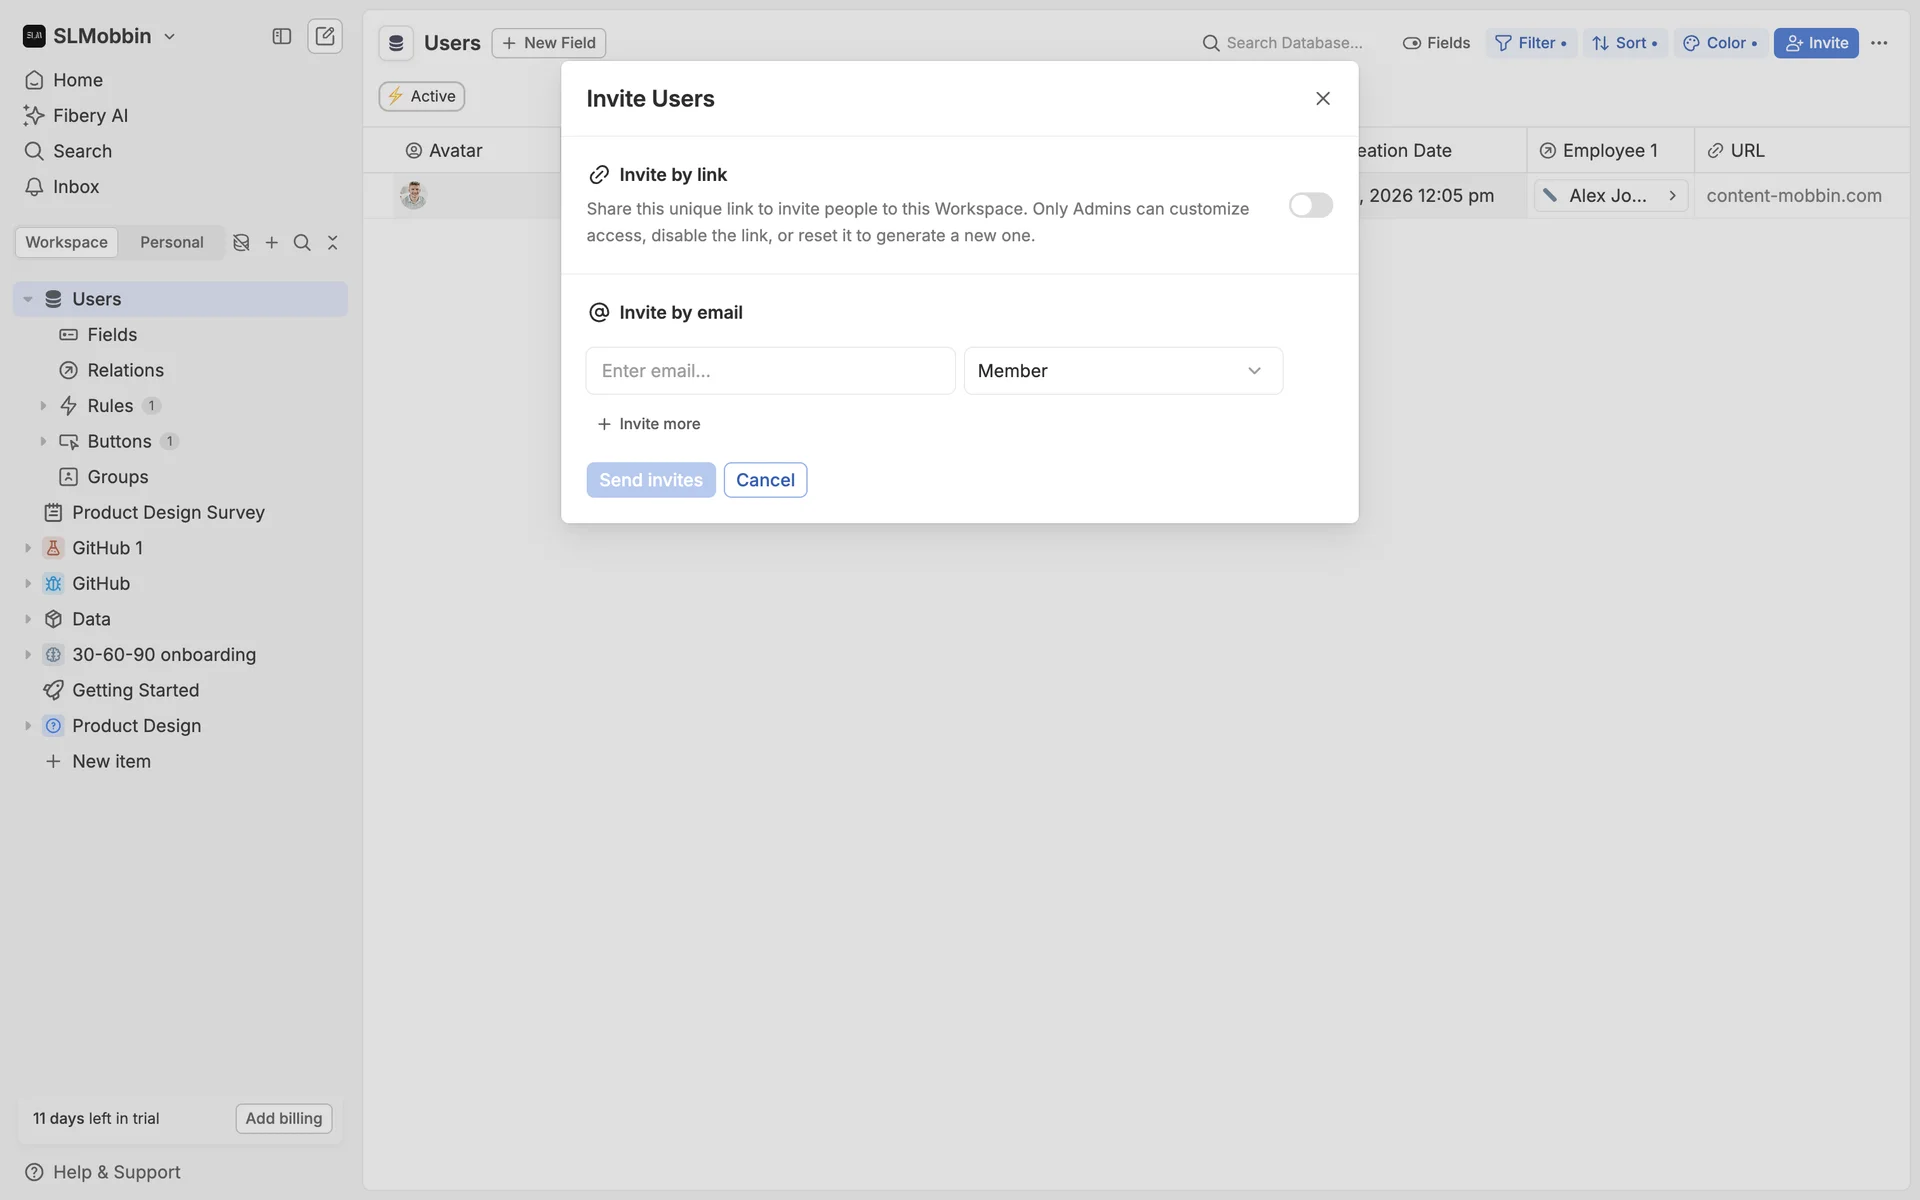Image resolution: width=1920 pixels, height=1200 pixels.
Task: Expand the GitHub 1 space
Action: point(28,548)
